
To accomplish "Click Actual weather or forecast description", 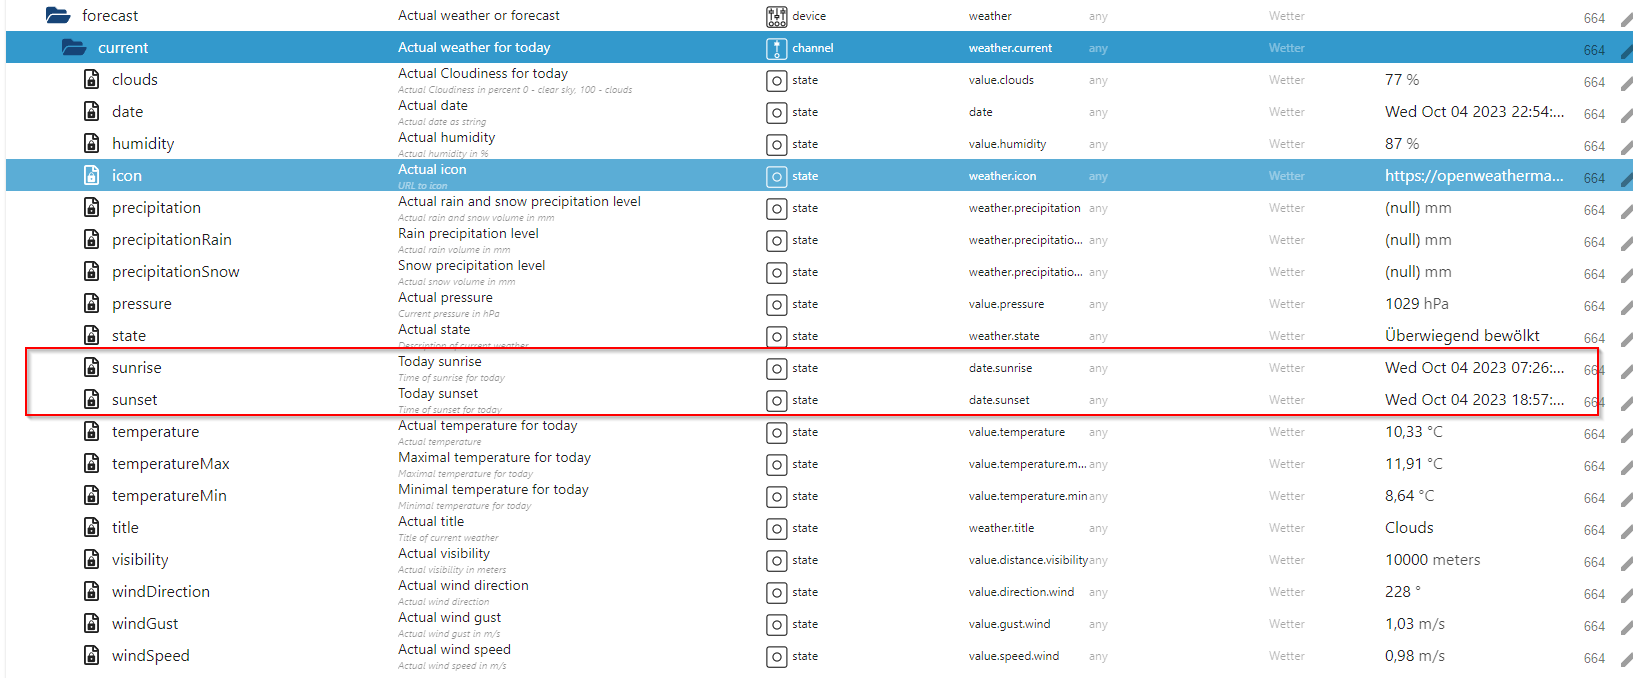I will tap(479, 15).
